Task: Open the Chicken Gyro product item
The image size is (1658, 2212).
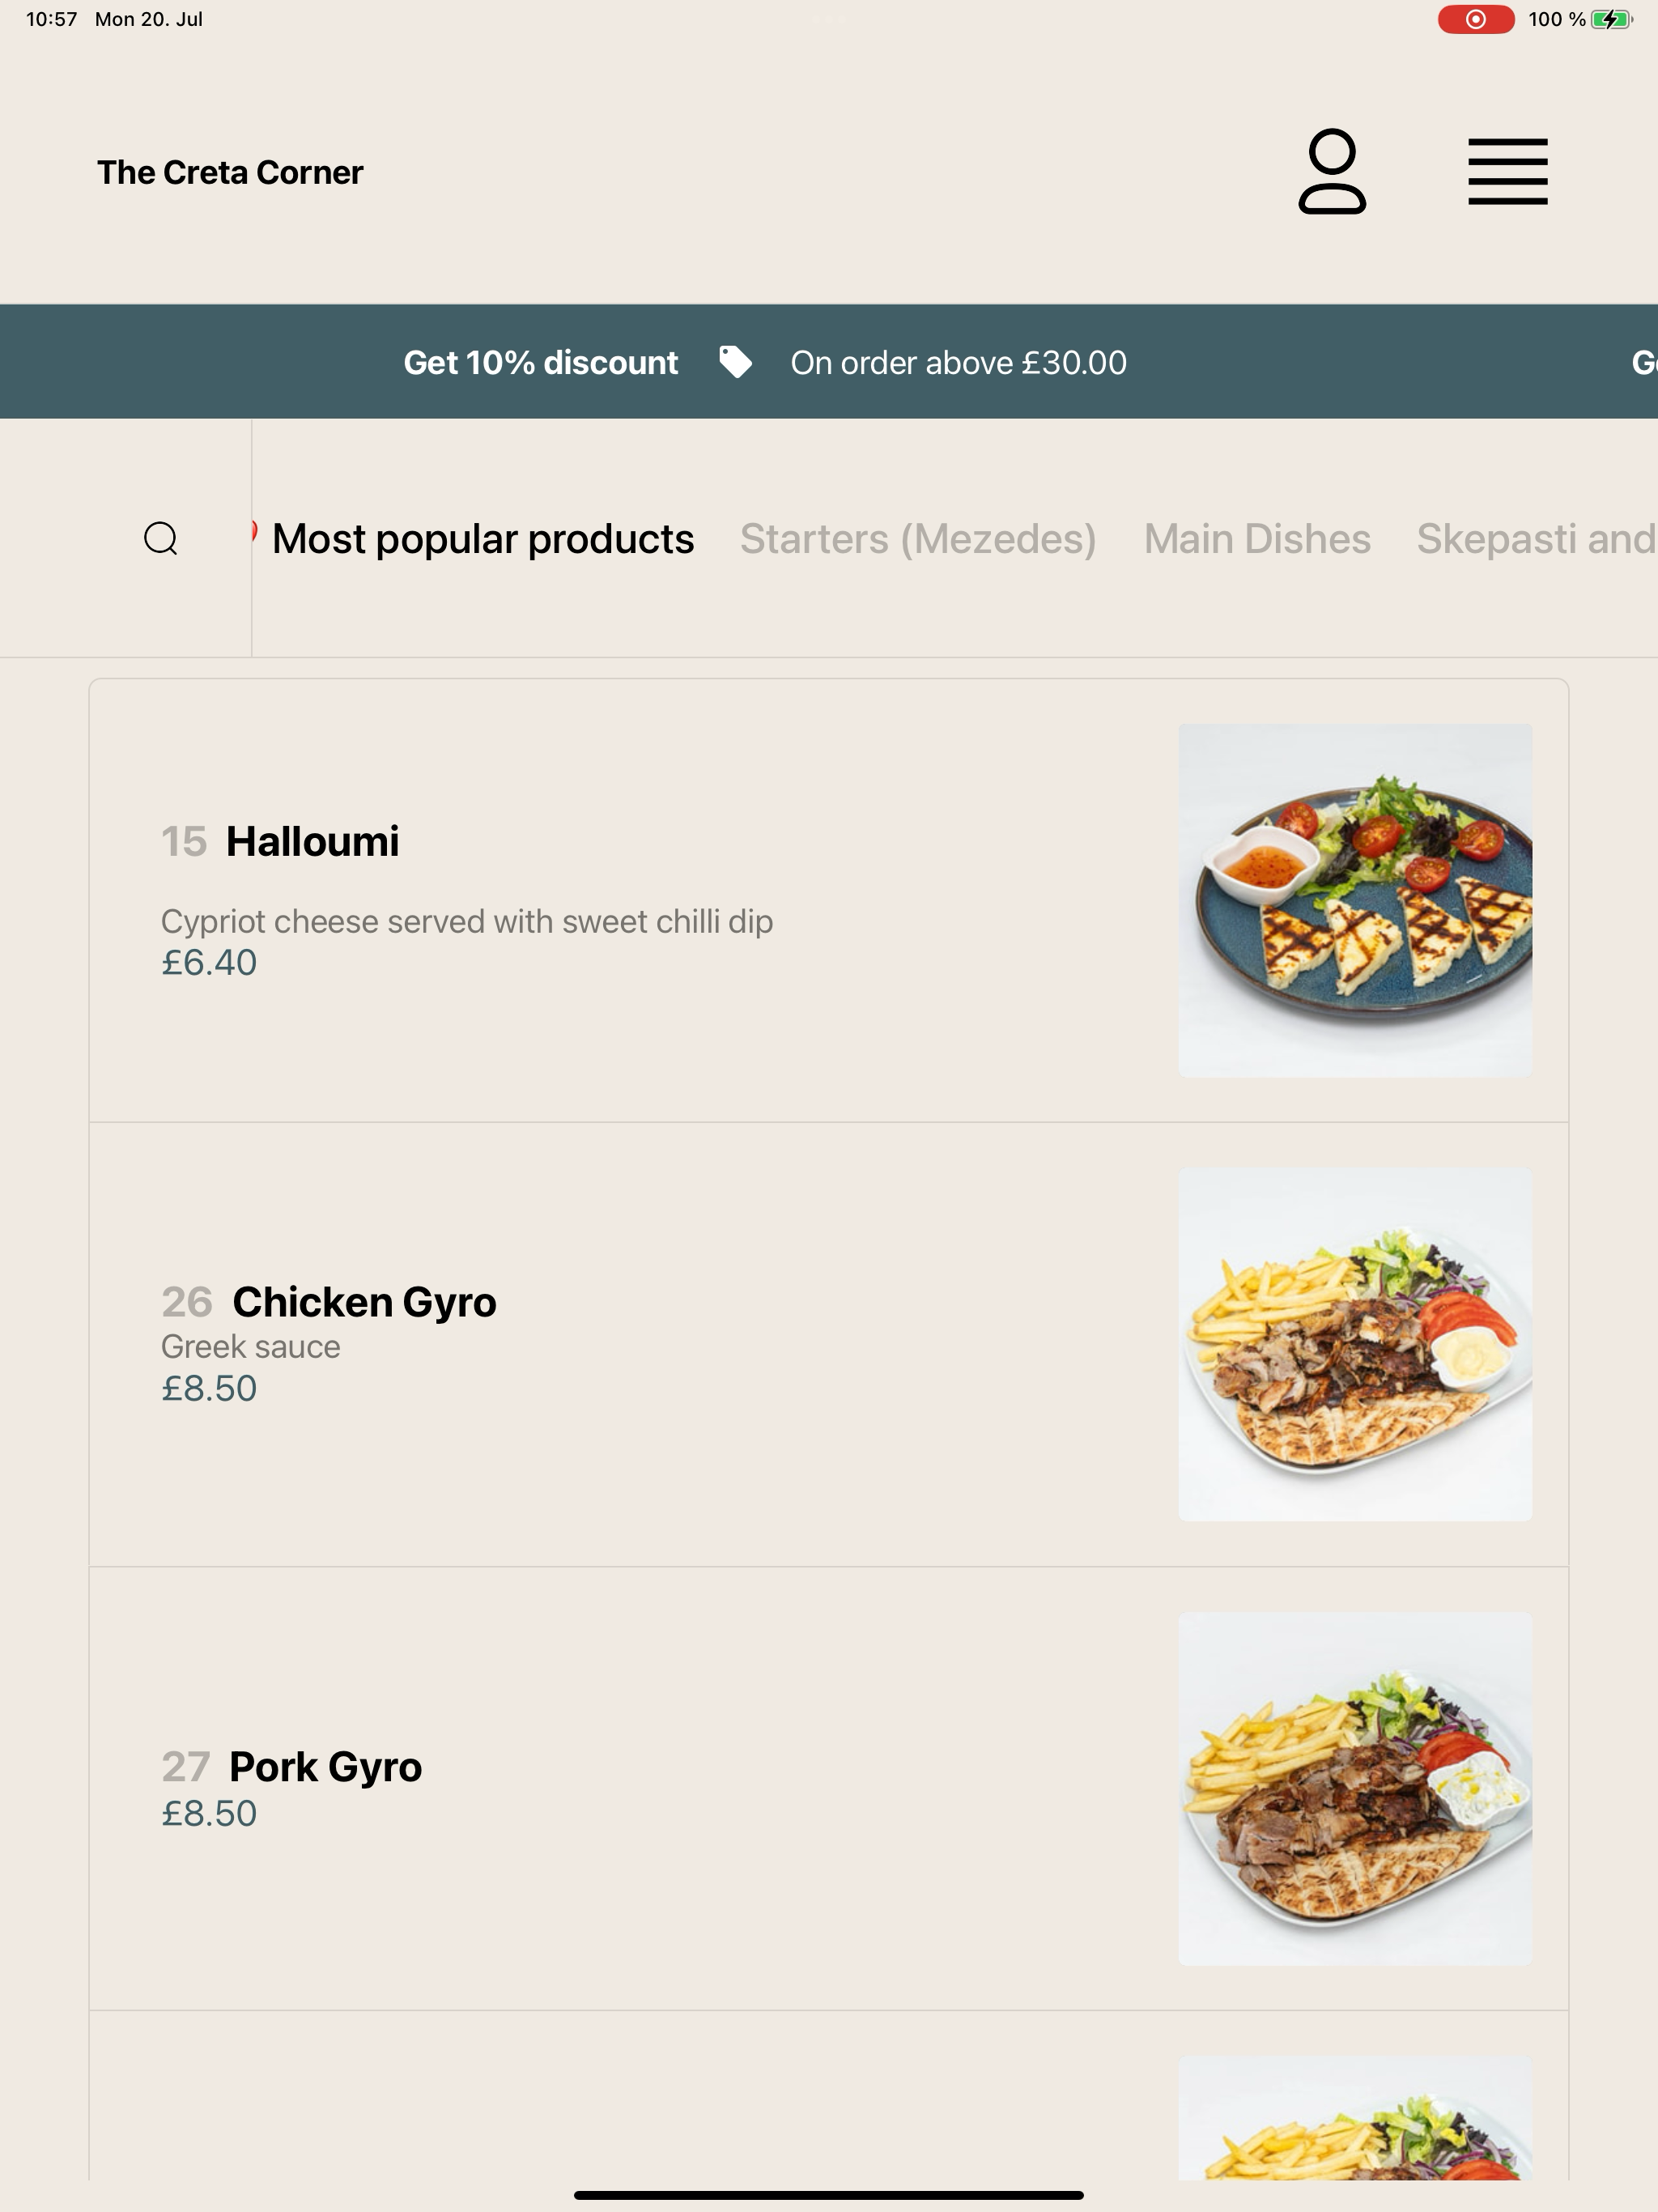Action: pyautogui.click(x=828, y=1344)
